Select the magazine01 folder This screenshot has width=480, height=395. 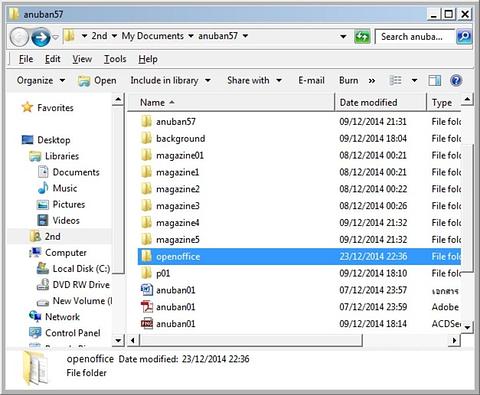pyautogui.click(x=299, y=155)
